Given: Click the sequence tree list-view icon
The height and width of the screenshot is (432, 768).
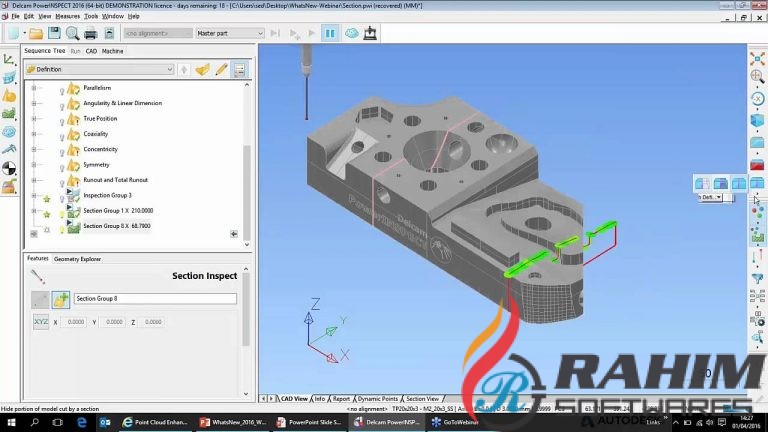Looking at the screenshot, I should pos(240,70).
